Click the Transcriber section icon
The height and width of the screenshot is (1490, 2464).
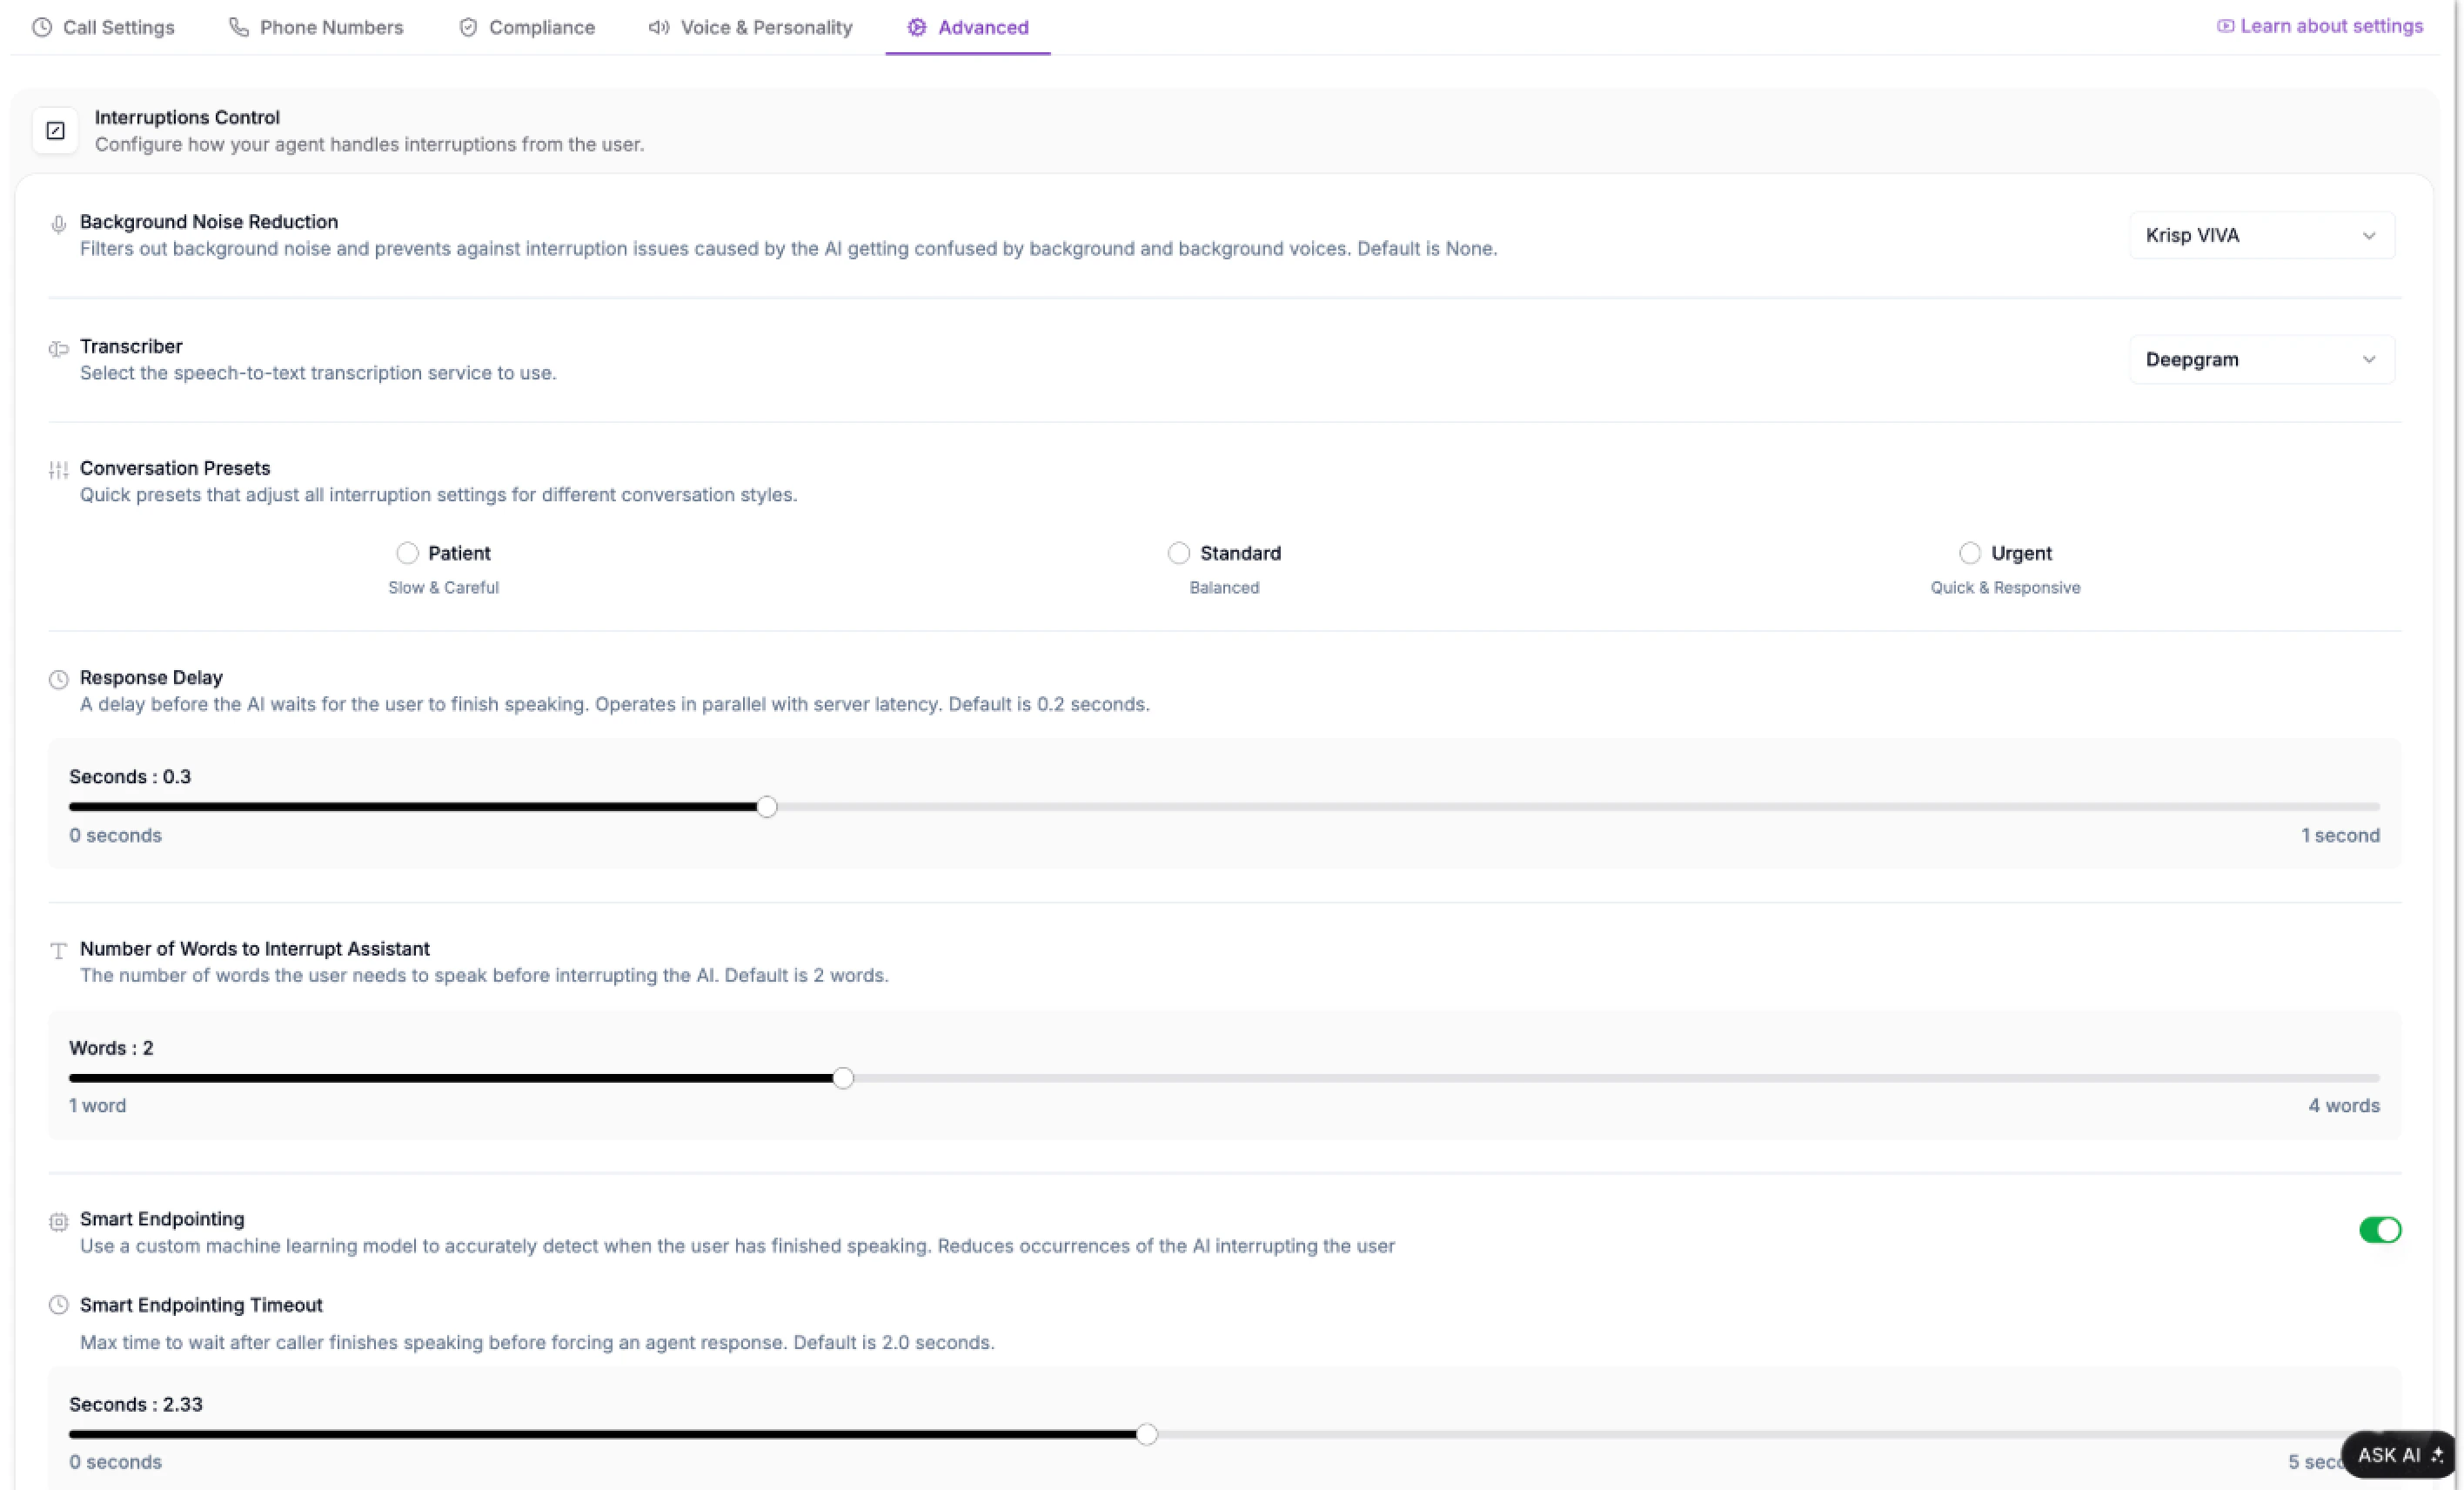point(58,348)
